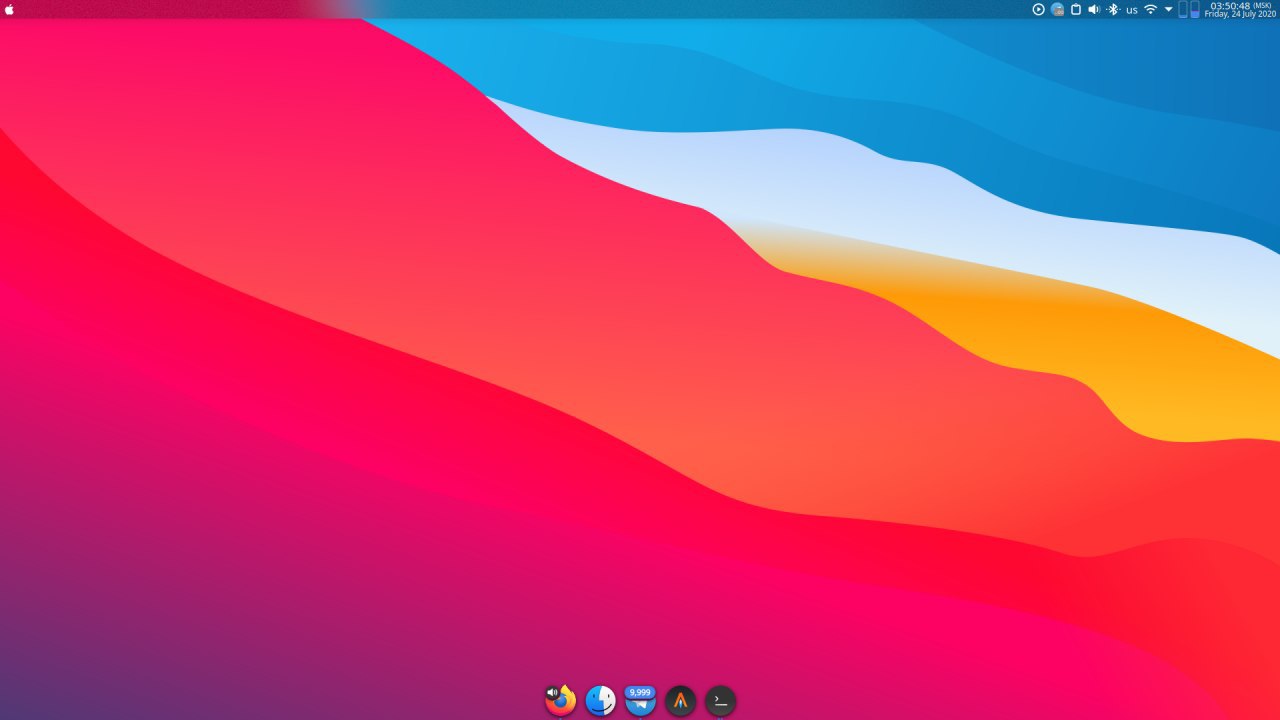Viewport: 1280px width, 720px height.
Task: Open the Apple logo launcher menu
Action: [9, 9]
